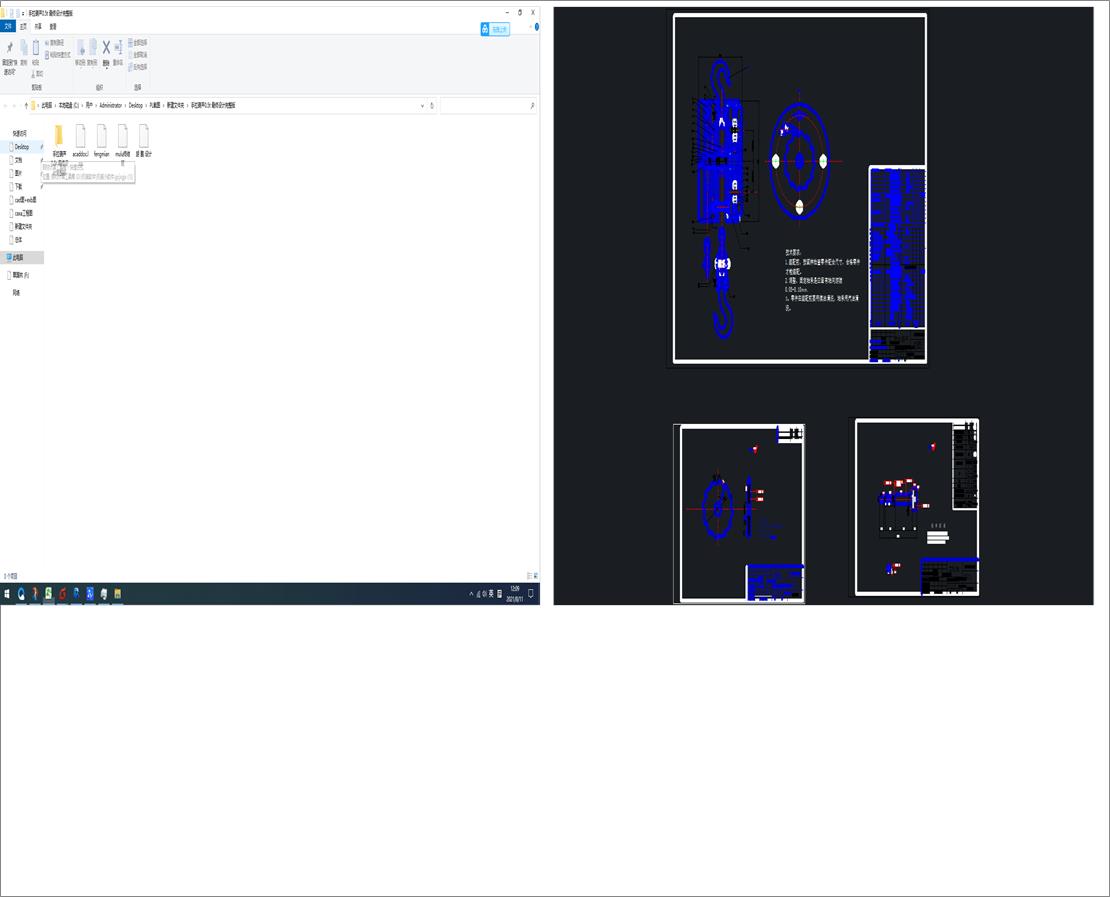Switch to the Share ribbon tab

pyautogui.click(x=38, y=26)
